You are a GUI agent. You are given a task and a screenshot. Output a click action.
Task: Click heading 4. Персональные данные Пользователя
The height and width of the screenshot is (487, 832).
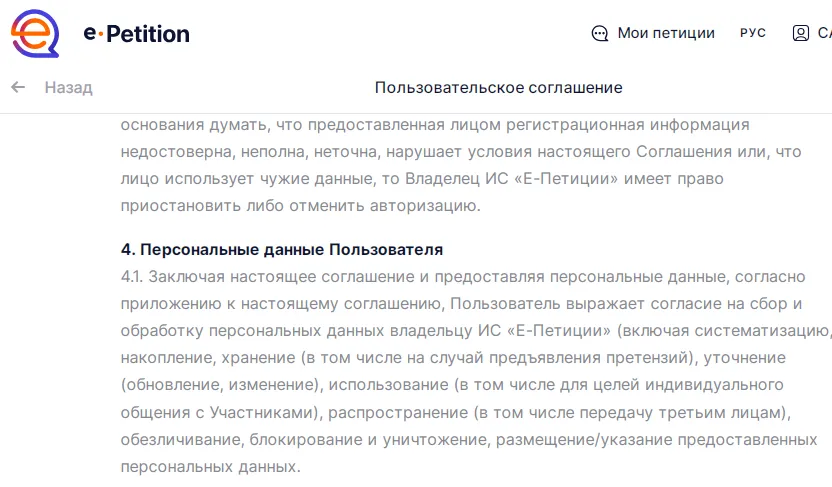point(281,249)
